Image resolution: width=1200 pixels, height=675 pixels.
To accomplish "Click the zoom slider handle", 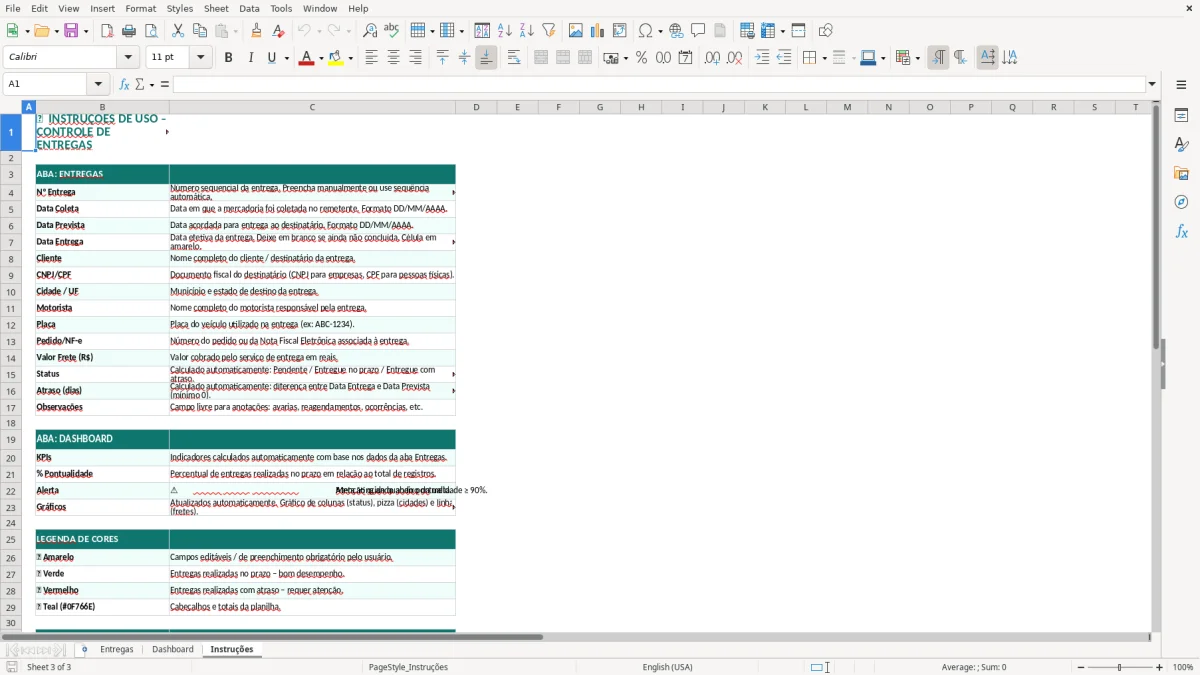I will [1120, 667].
